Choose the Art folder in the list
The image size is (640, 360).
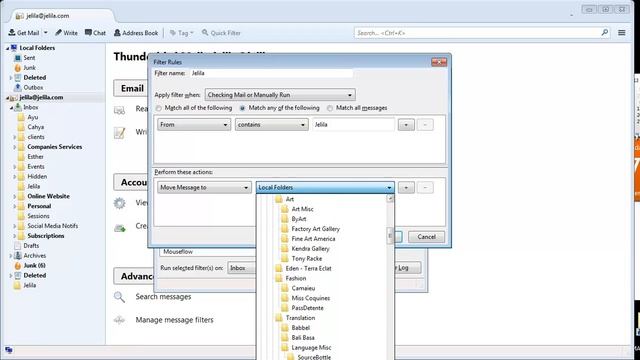tap(289, 199)
